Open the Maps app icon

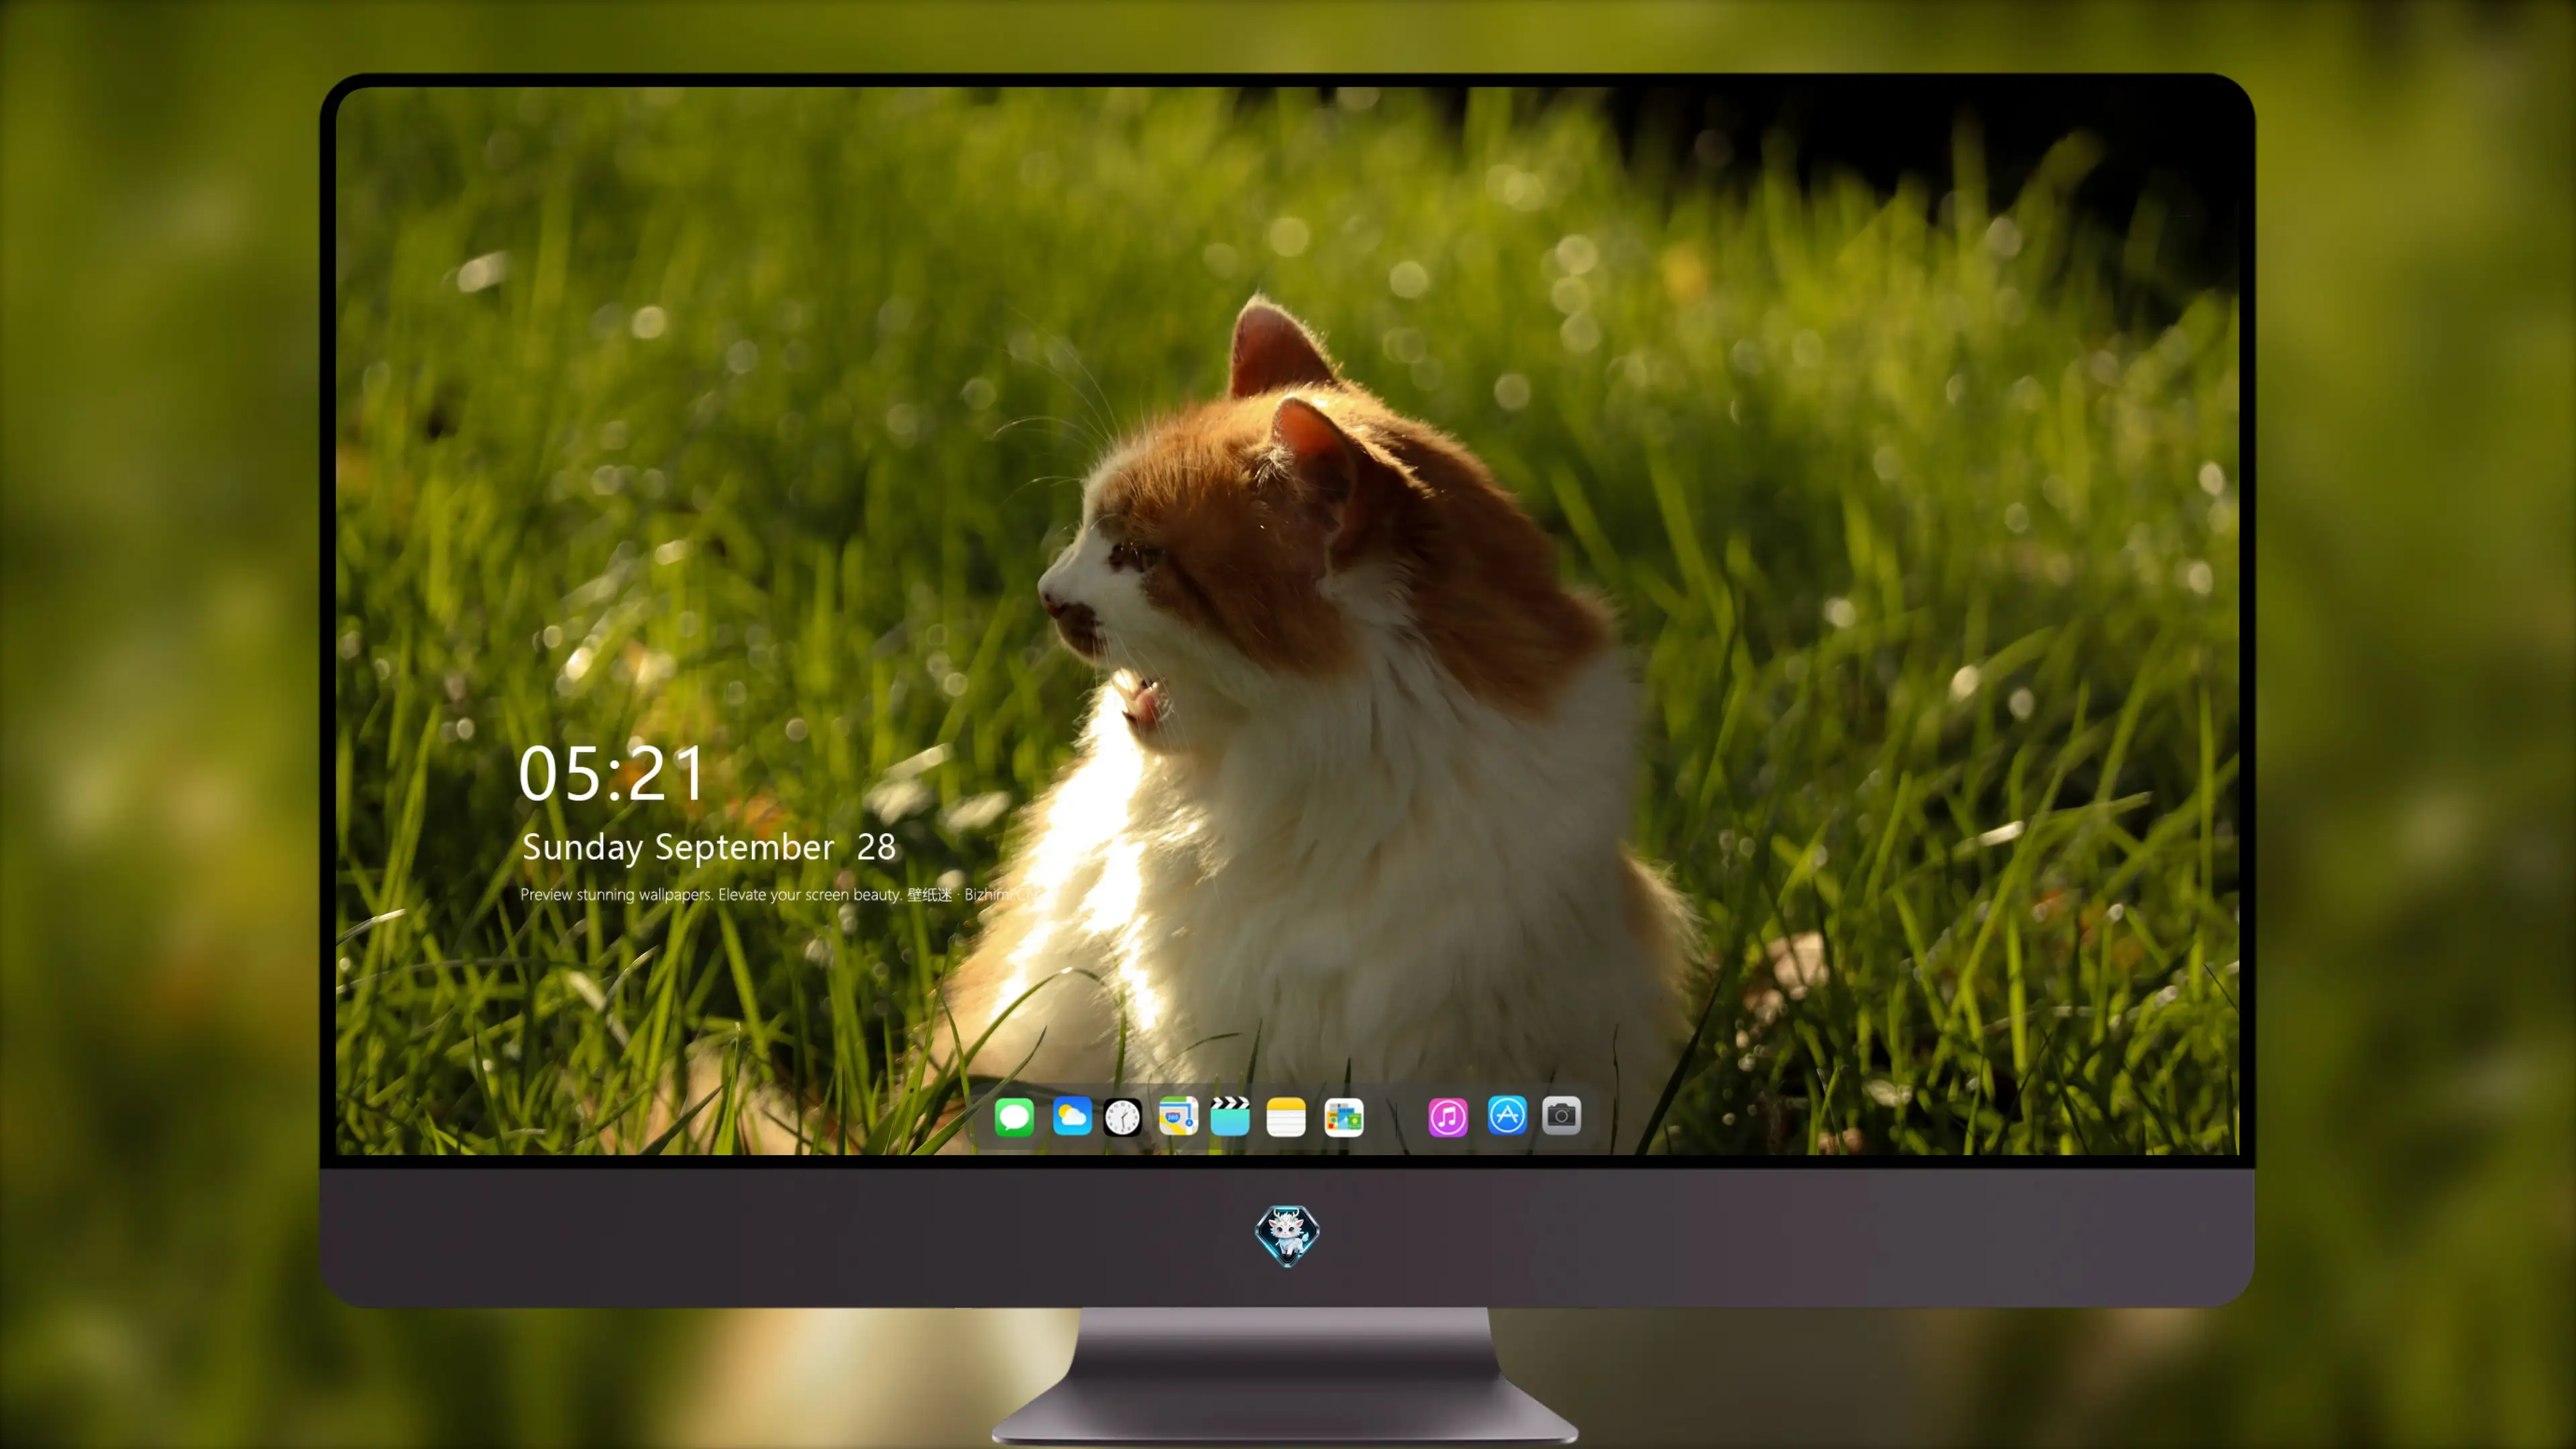[x=1178, y=1117]
